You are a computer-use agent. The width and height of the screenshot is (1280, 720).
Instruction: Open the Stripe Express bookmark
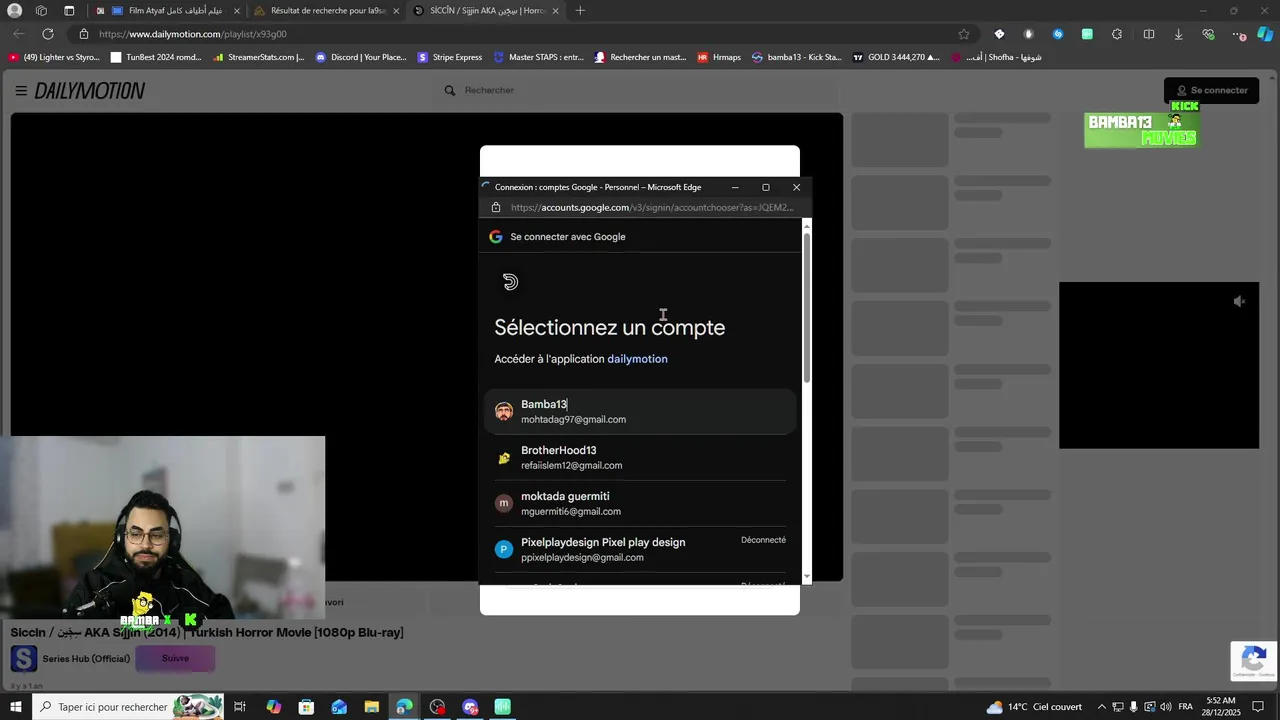(450, 57)
